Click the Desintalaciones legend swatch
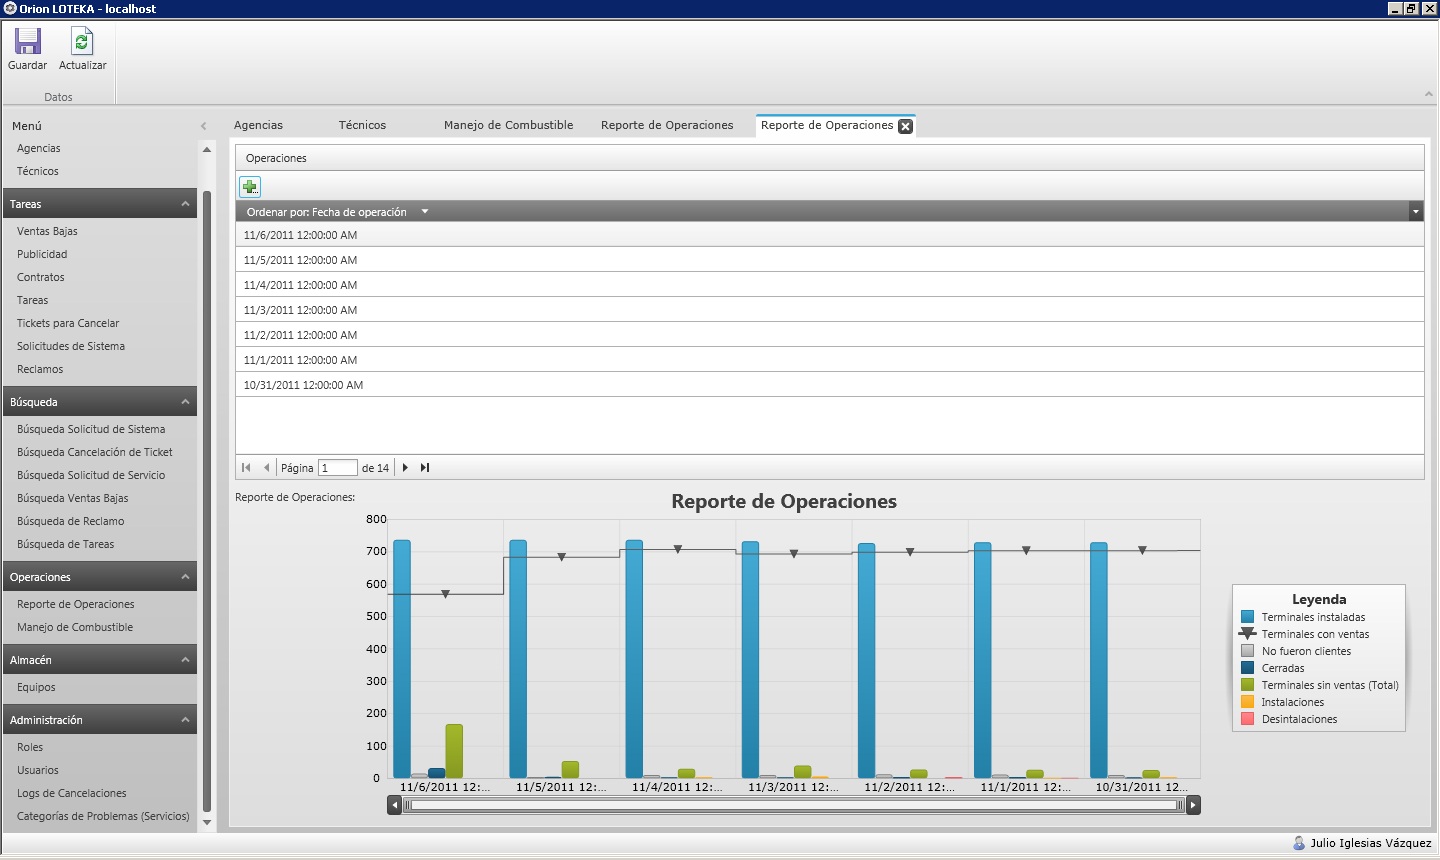Image resolution: width=1440 pixels, height=860 pixels. (x=1247, y=719)
